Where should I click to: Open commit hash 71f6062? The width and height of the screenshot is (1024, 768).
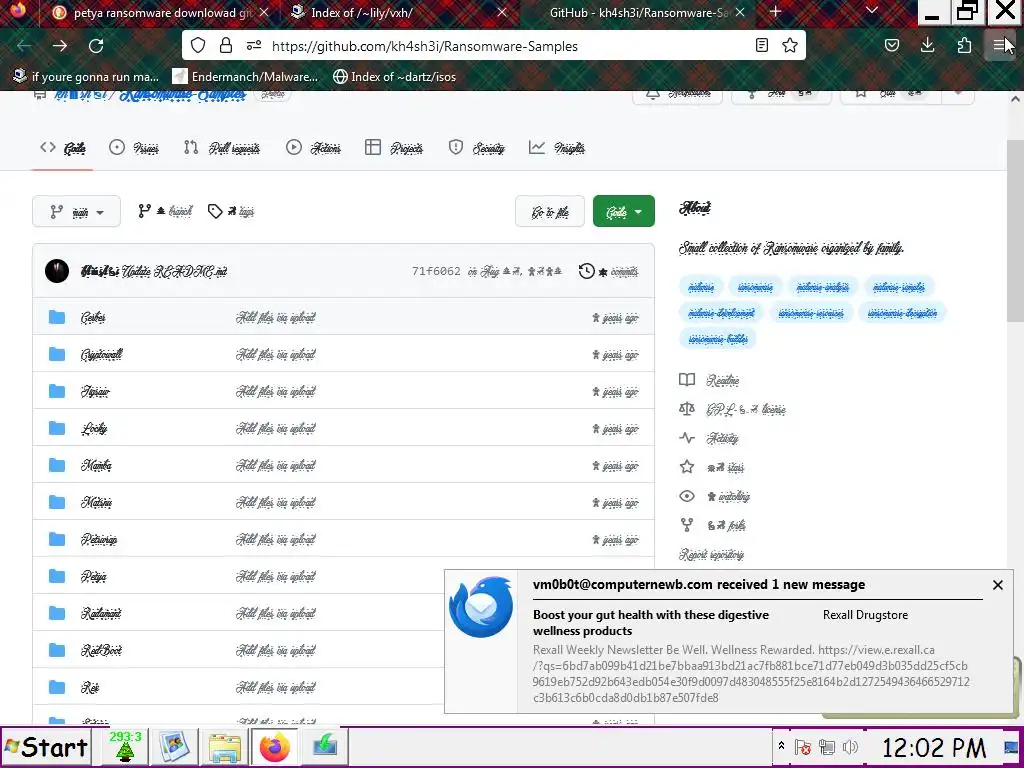point(436,271)
